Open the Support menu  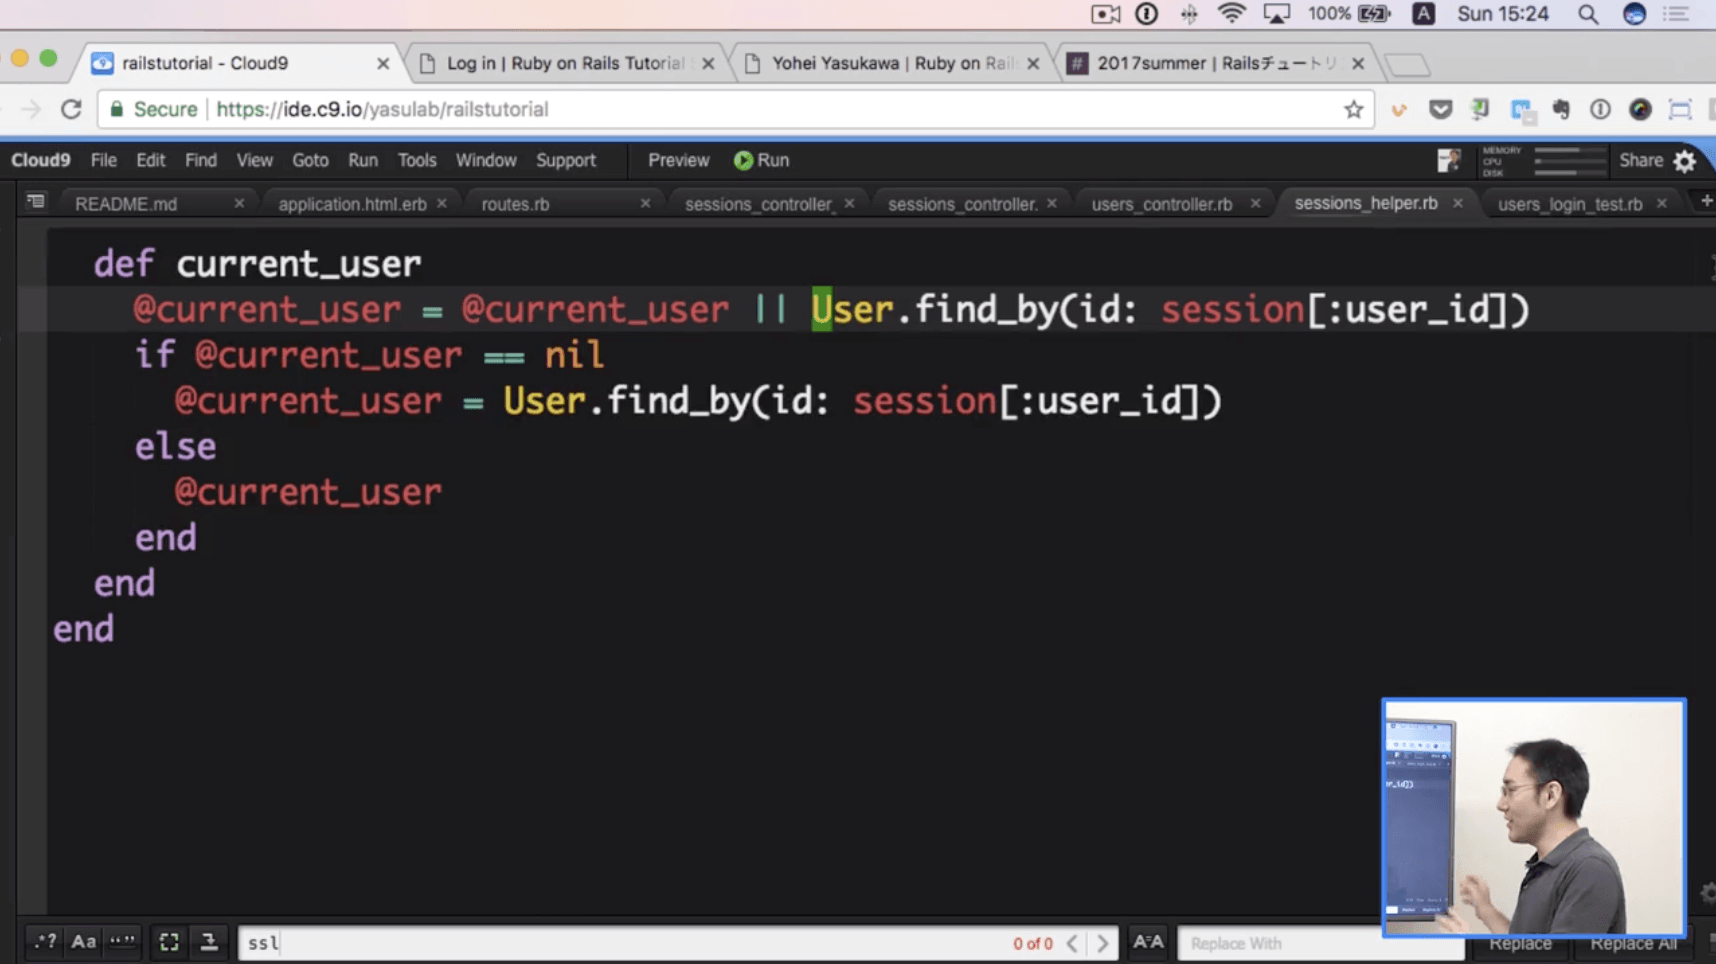coord(566,160)
